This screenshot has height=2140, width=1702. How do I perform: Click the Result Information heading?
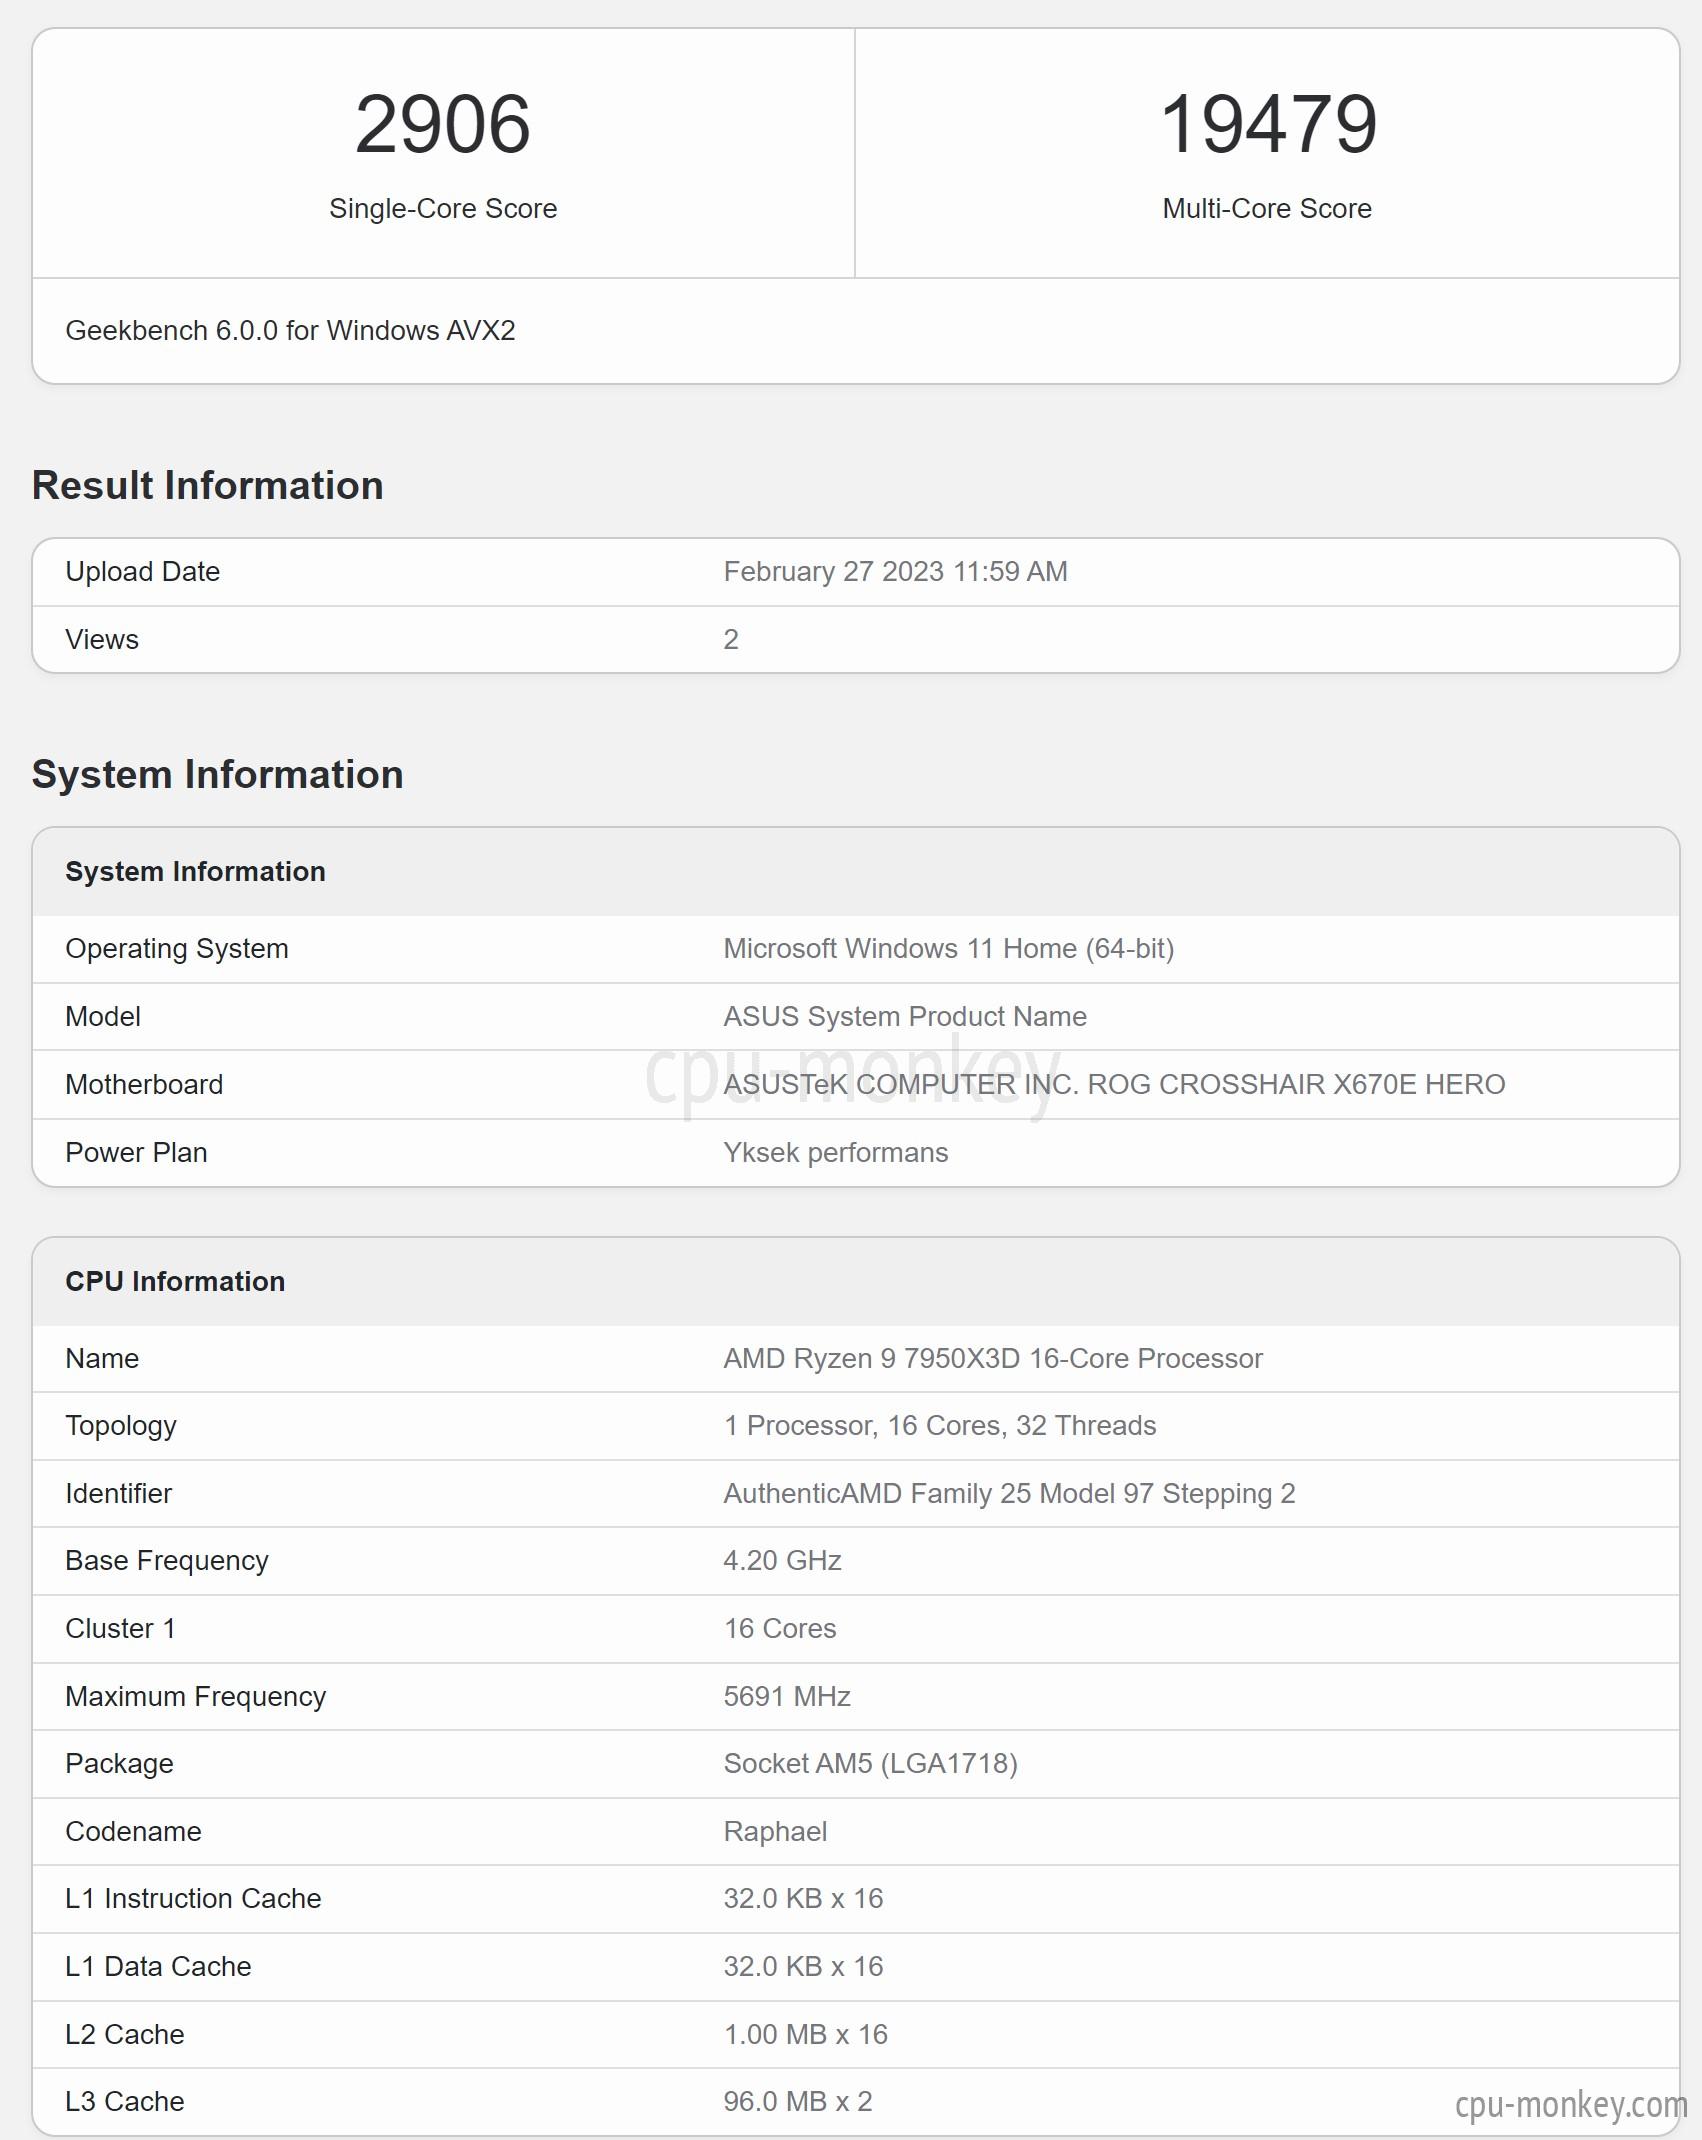click(208, 485)
